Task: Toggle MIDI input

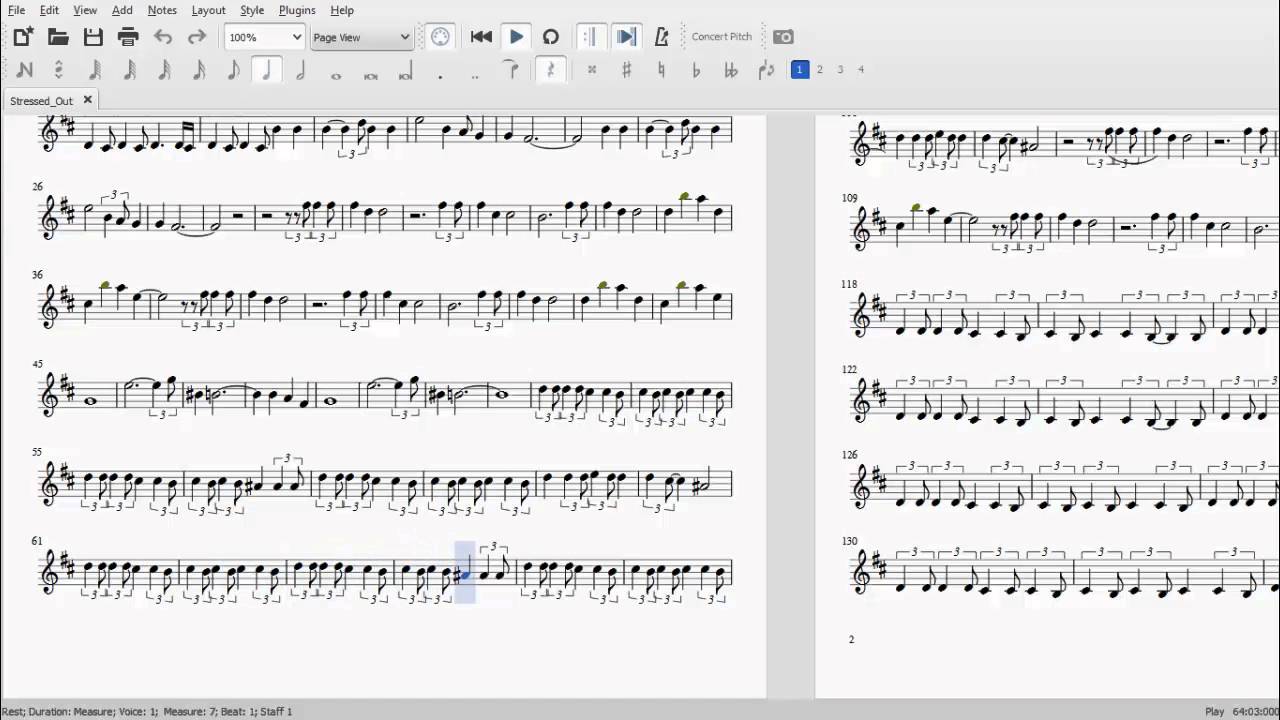Action: pyautogui.click(x=440, y=37)
